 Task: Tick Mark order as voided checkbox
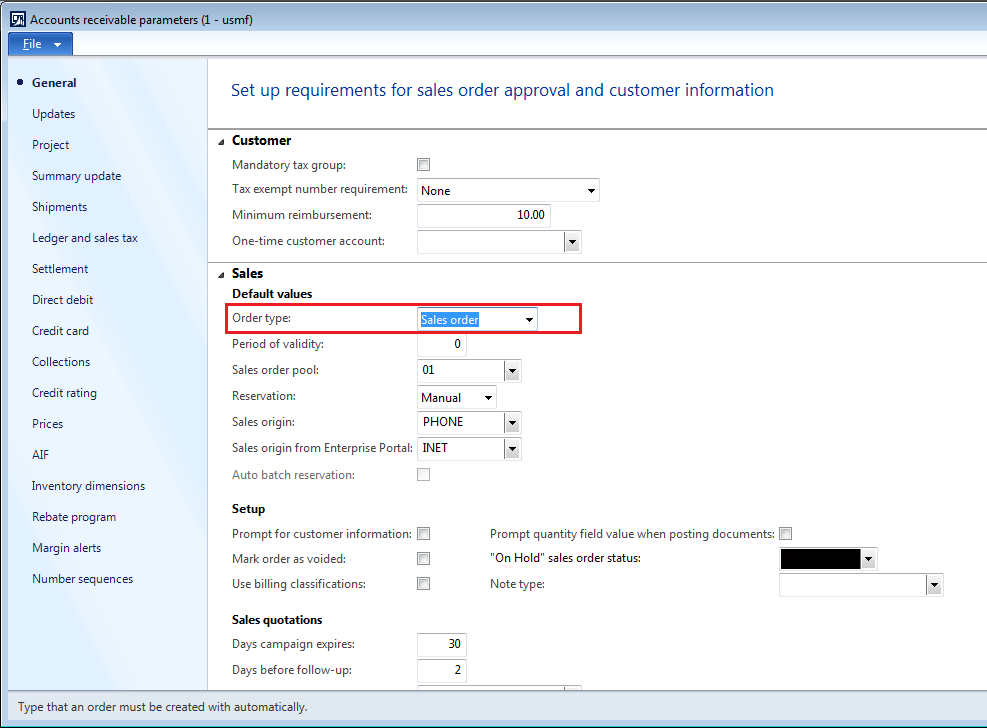pos(424,559)
